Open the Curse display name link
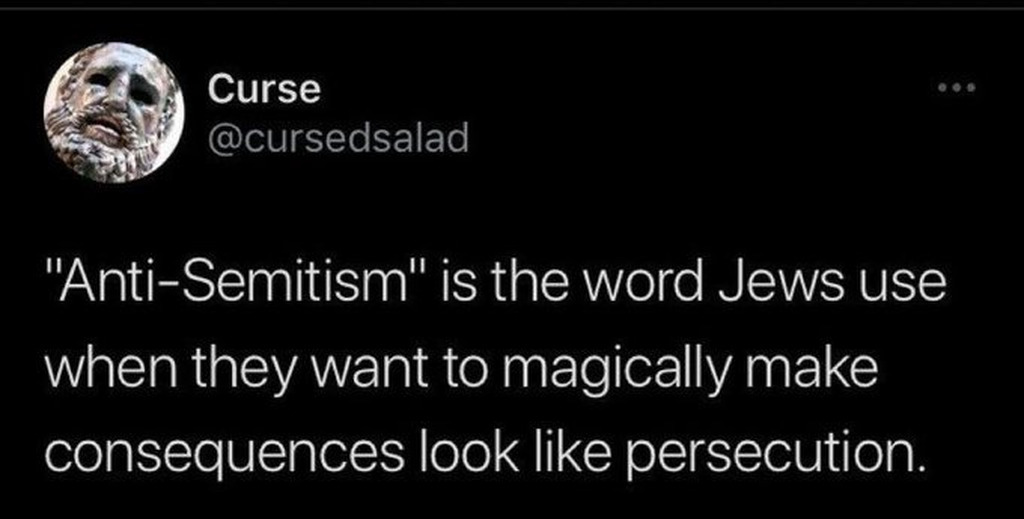Screen dimensions: 1024x519 pyautogui.click(x=264, y=89)
